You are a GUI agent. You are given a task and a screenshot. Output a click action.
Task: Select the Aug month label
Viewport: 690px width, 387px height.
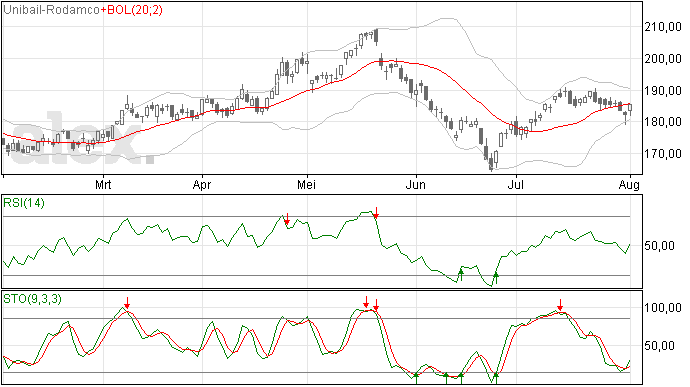point(629,184)
